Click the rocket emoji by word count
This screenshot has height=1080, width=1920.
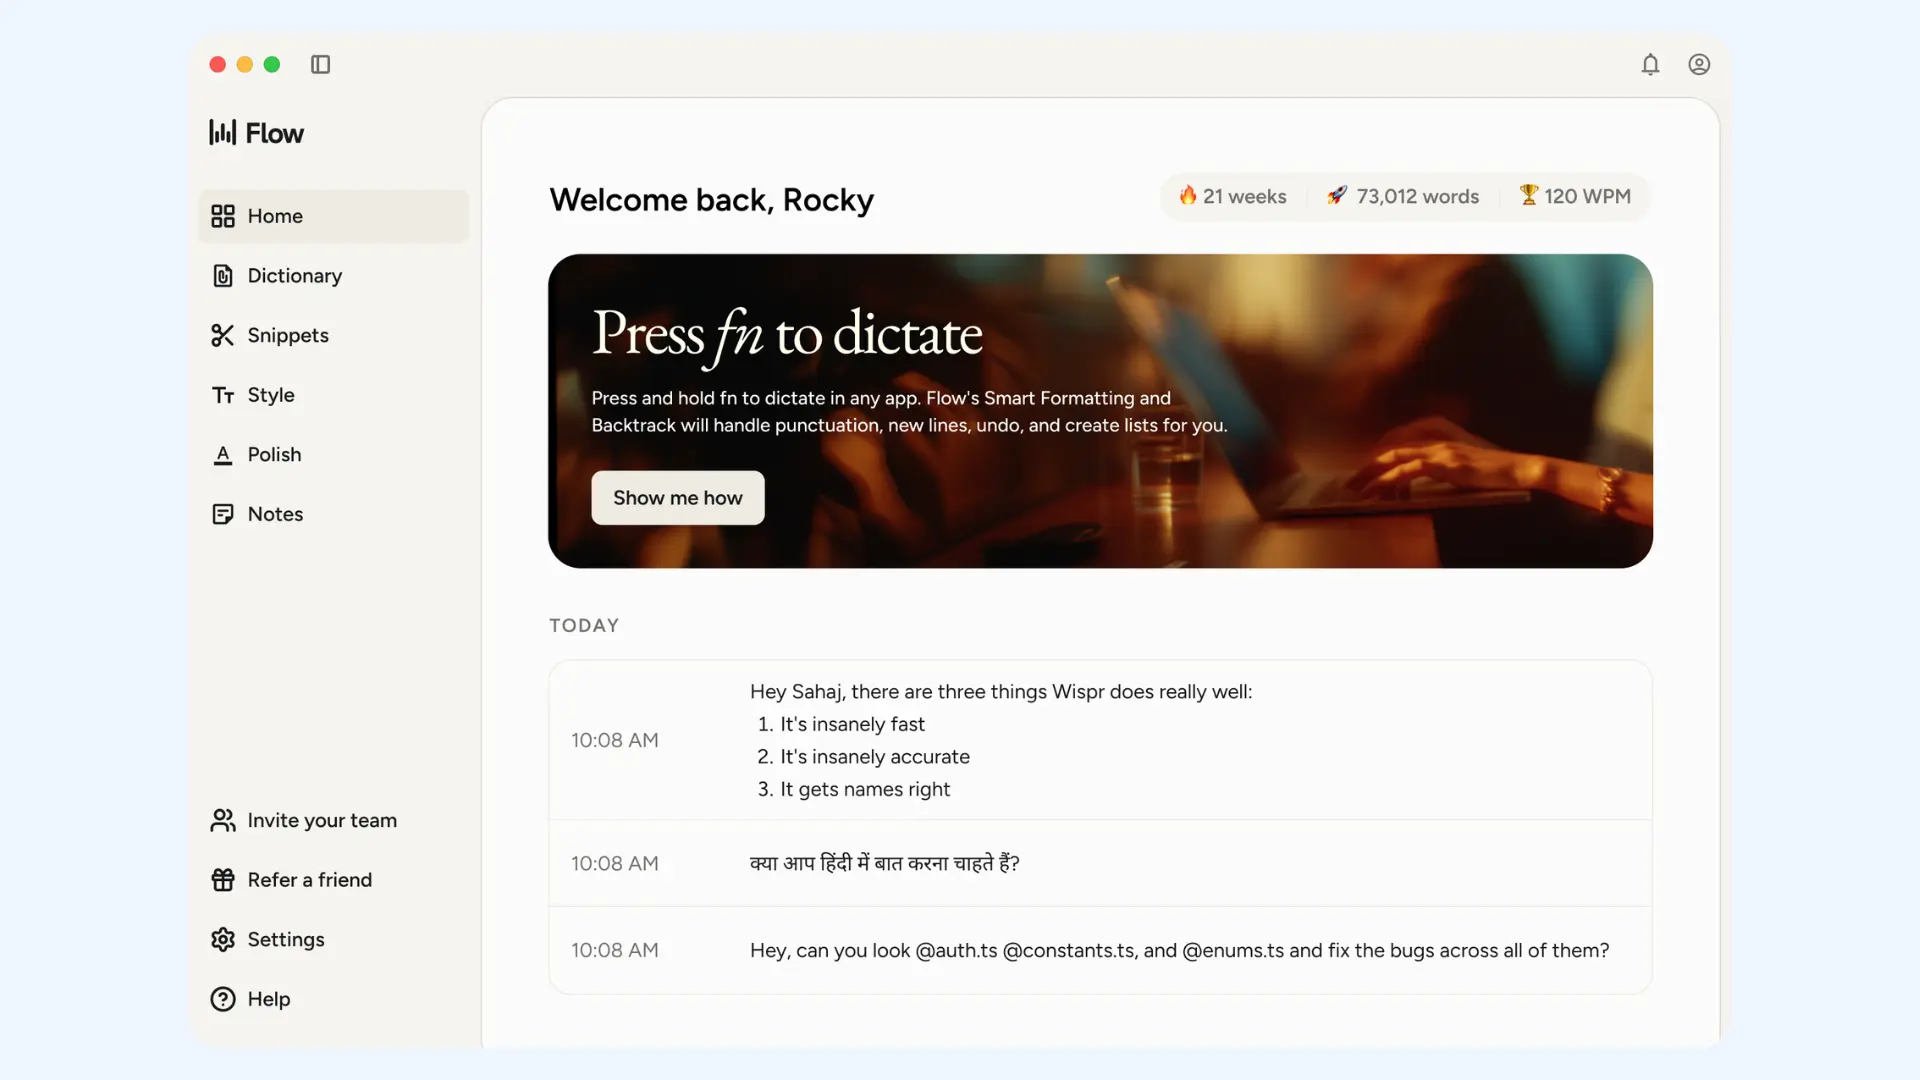[x=1337, y=195]
